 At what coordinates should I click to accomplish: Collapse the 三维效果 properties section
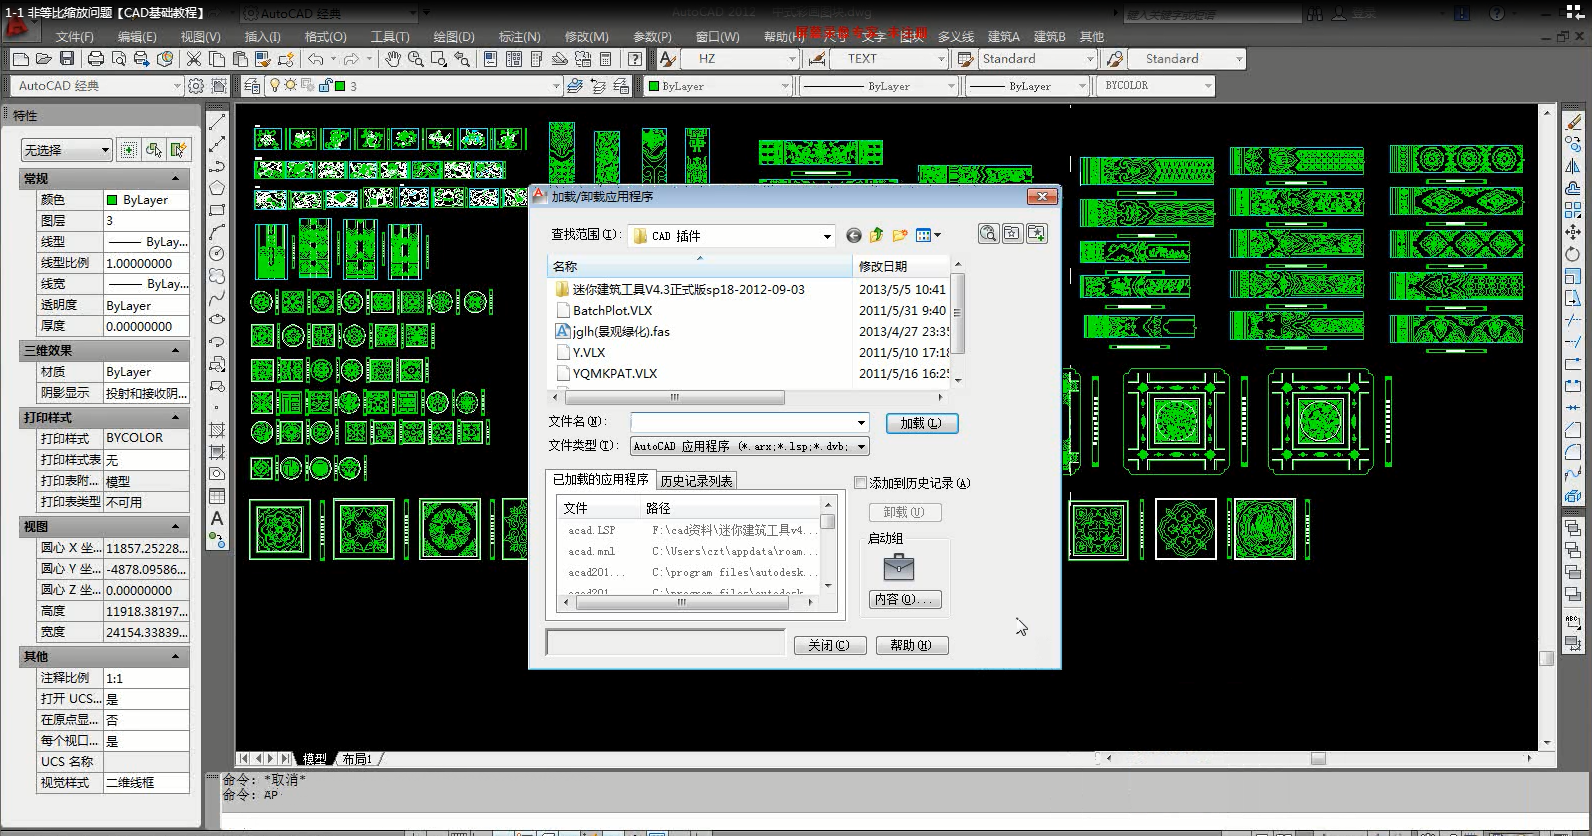(x=176, y=350)
